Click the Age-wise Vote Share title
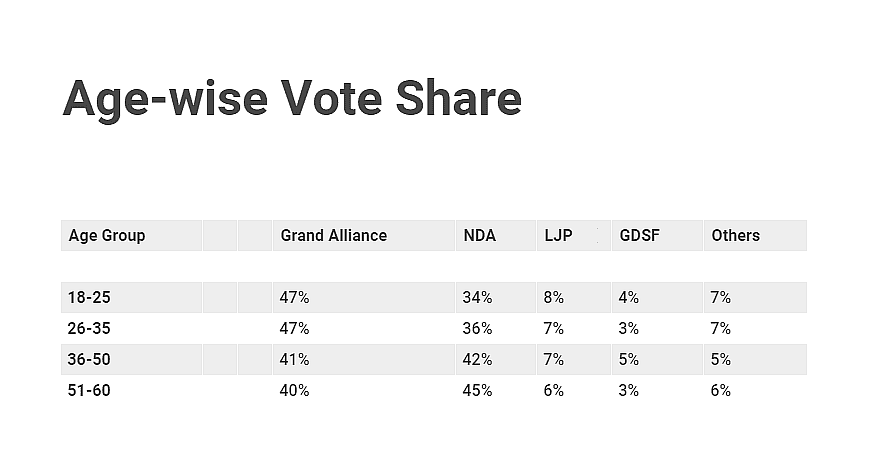The height and width of the screenshot is (472, 873). click(292, 99)
